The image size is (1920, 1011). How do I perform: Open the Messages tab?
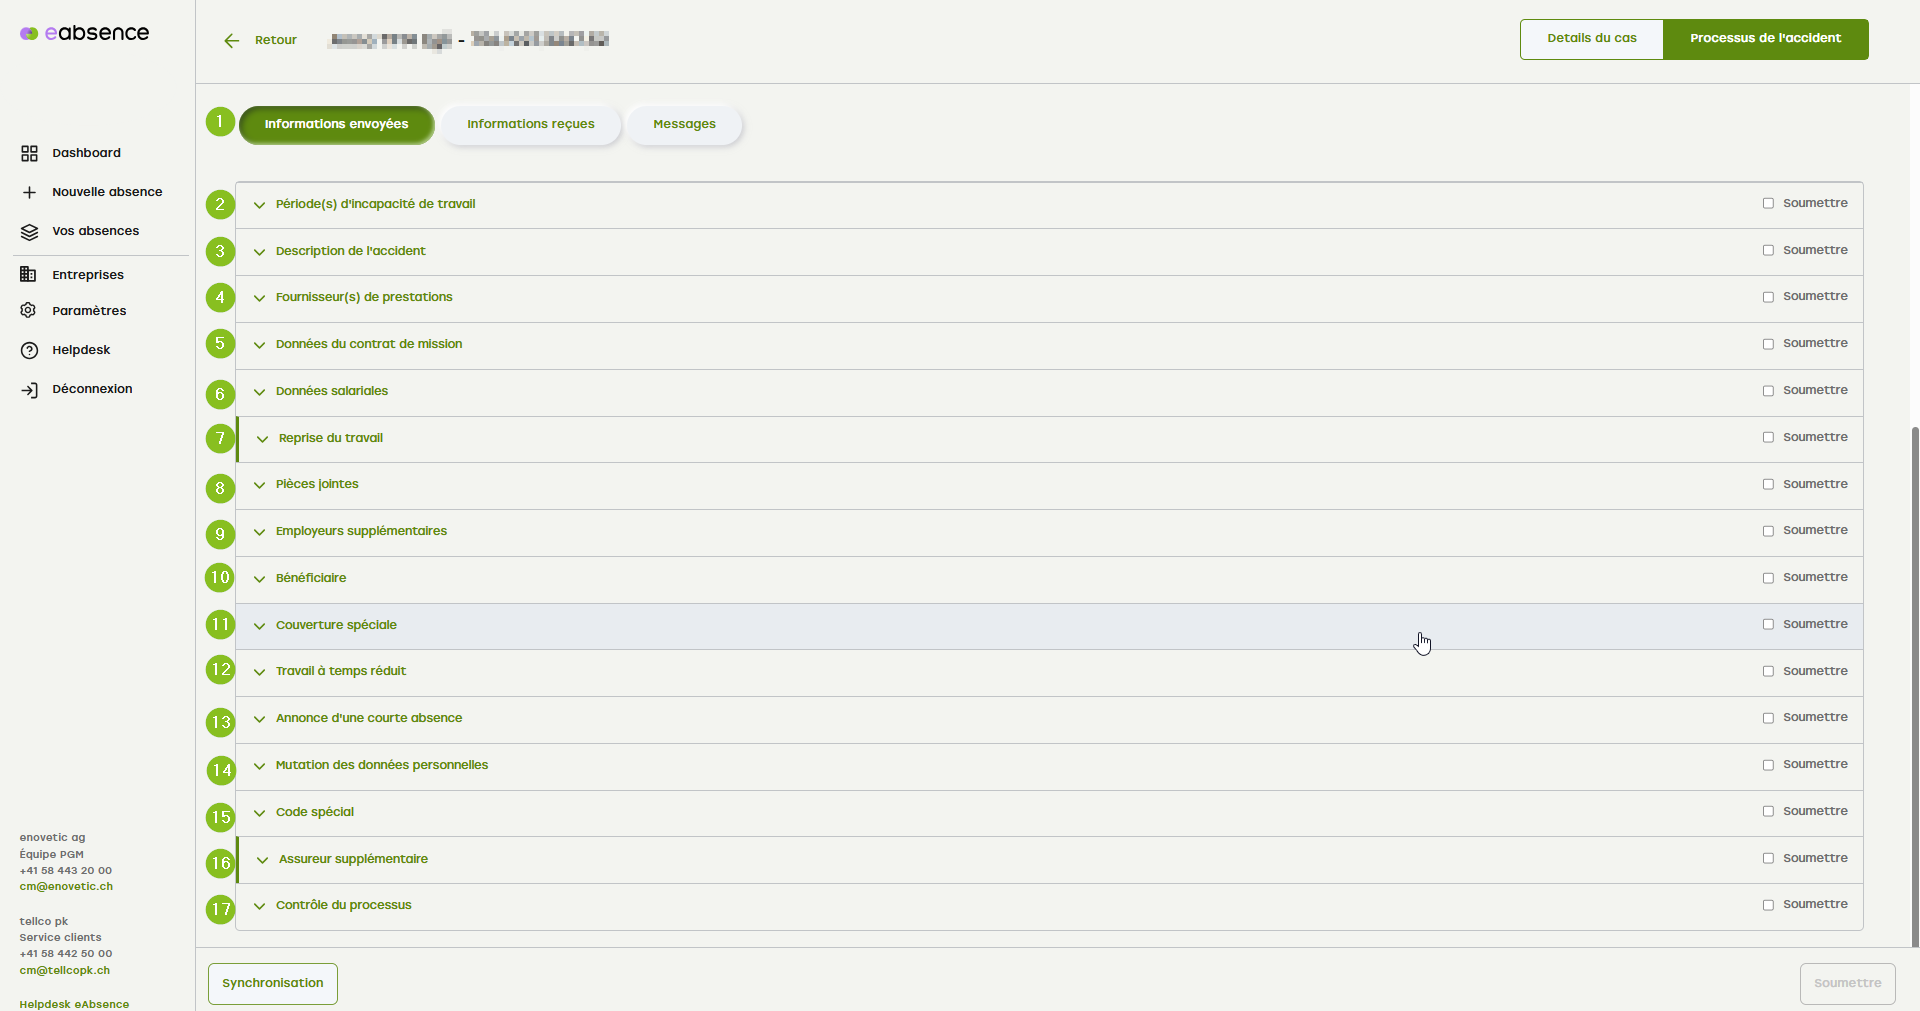click(x=684, y=125)
